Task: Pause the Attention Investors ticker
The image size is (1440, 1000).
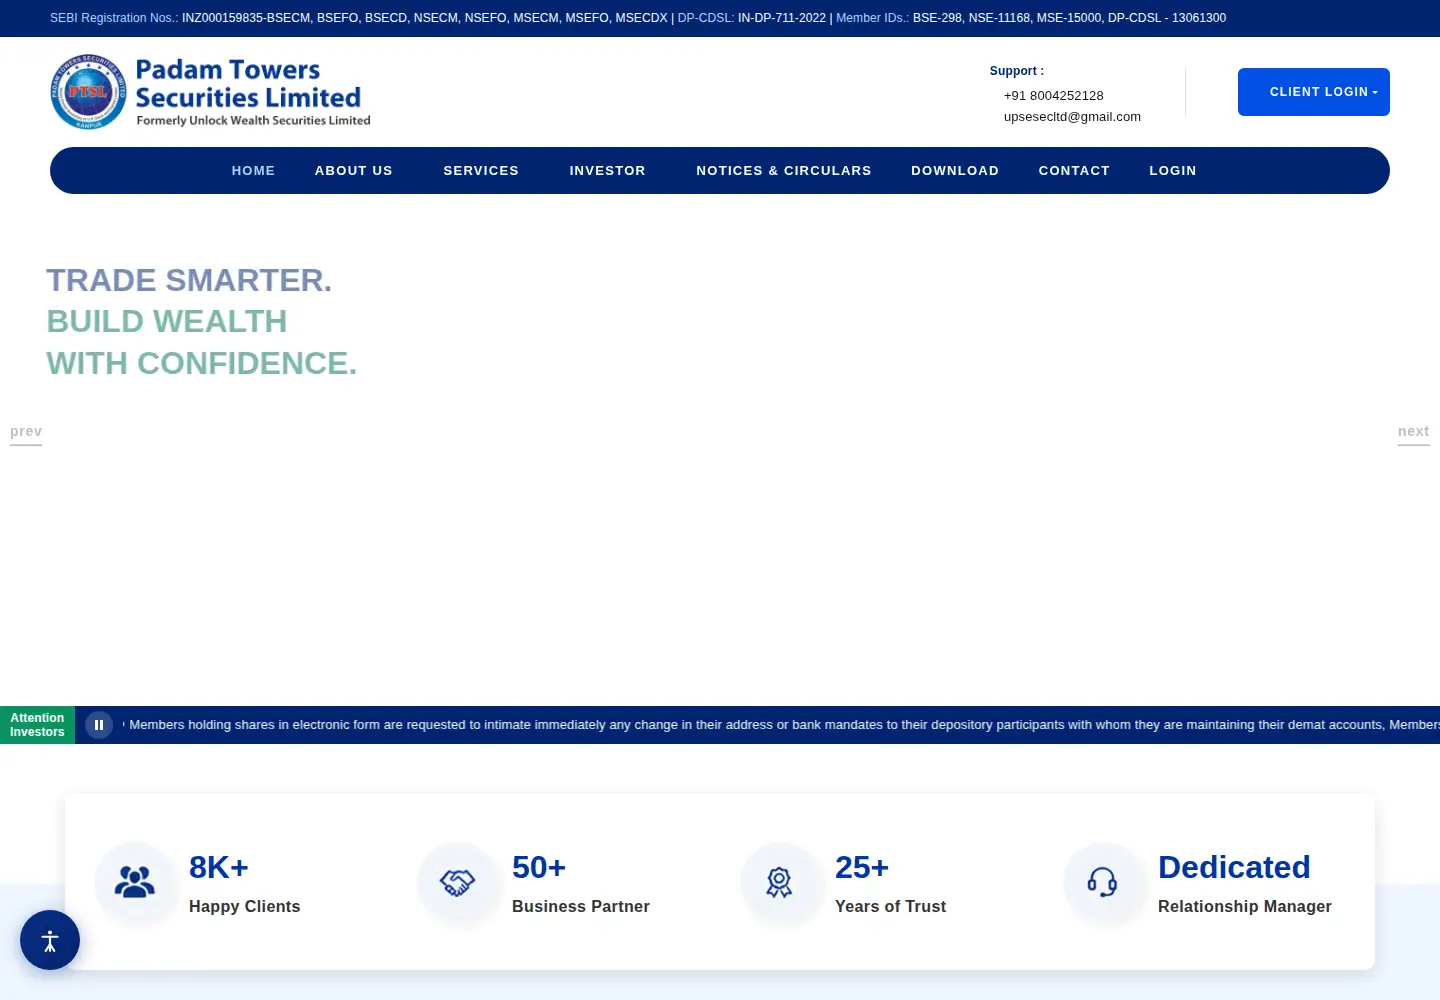Action: 99,725
